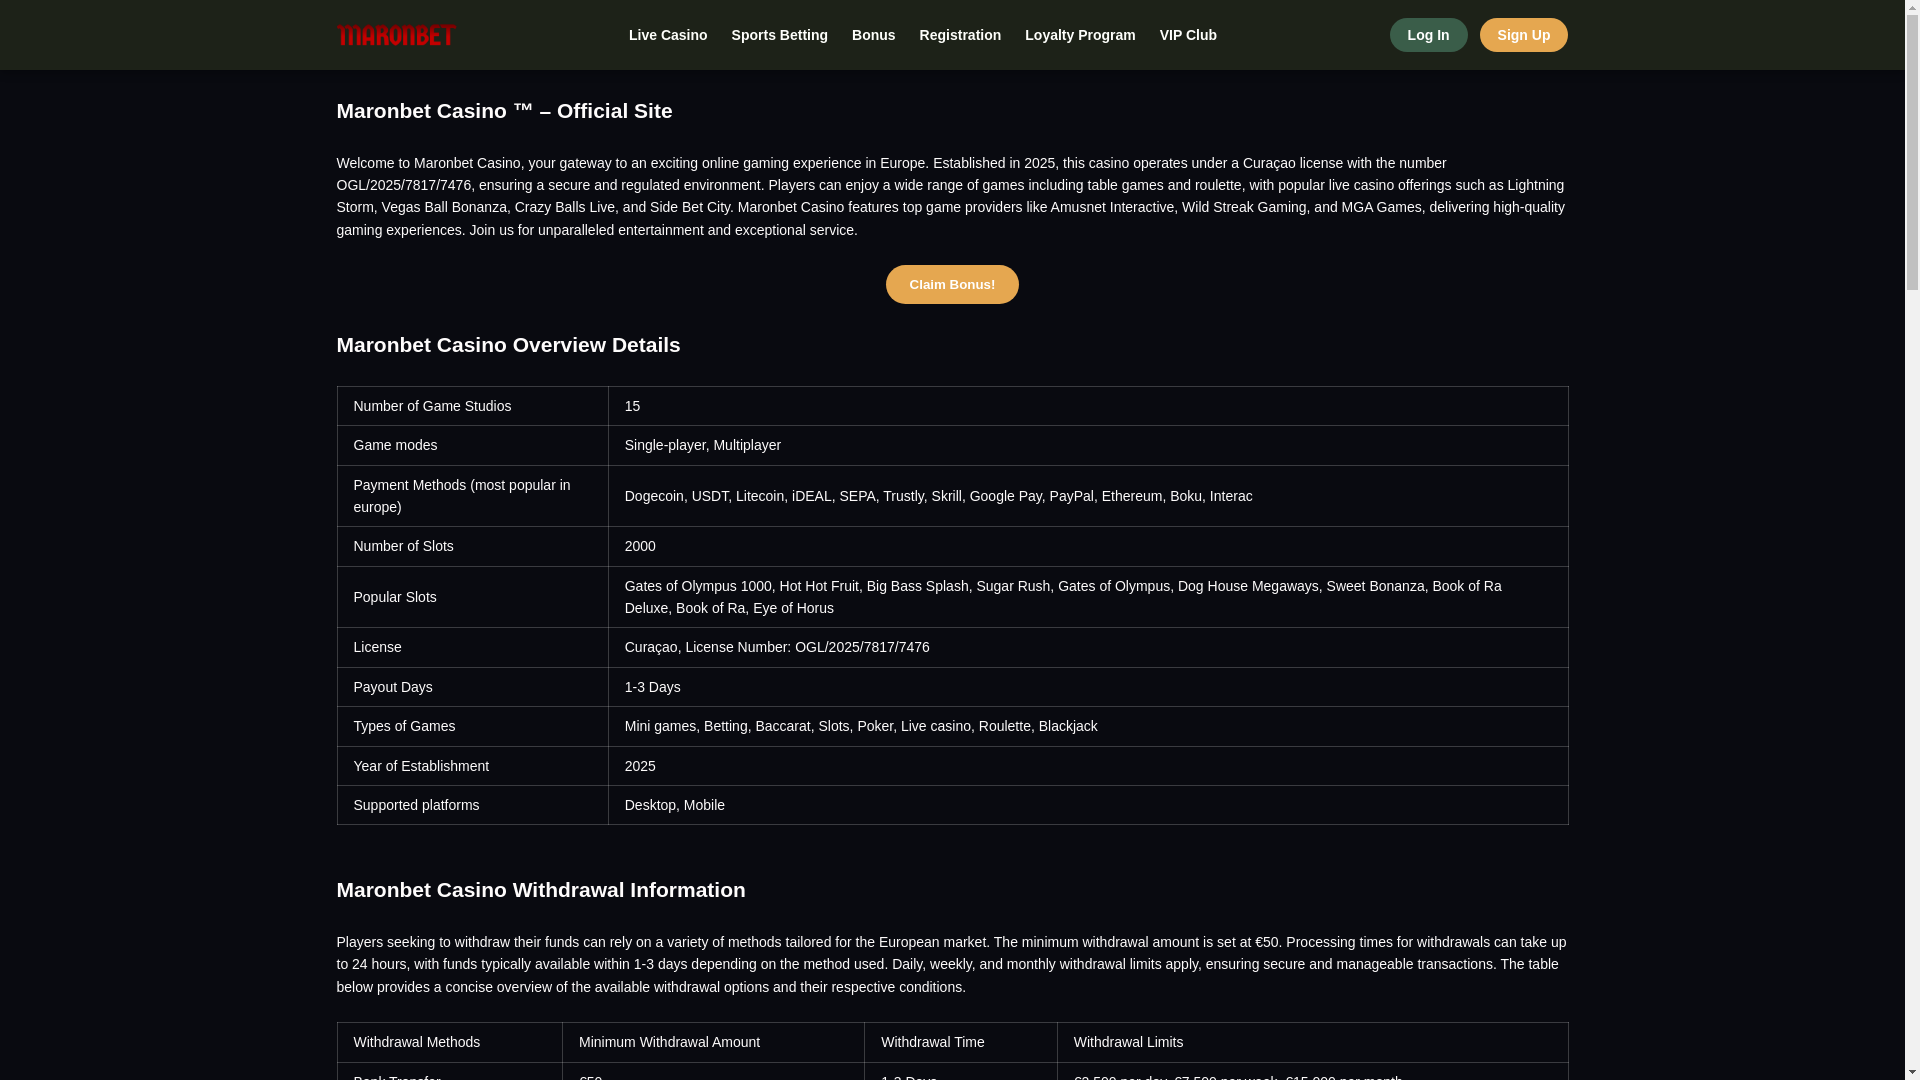Viewport: 1920px width, 1080px height.
Task: Click the 'Withdrawal Time' column header
Action: [x=961, y=1042]
